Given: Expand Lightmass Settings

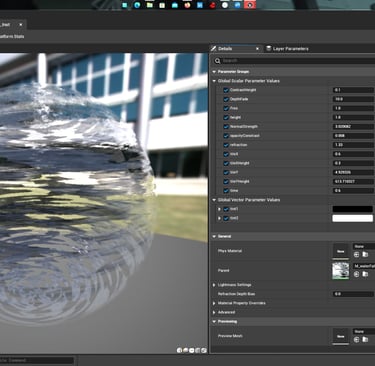Looking at the screenshot, I should 214,285.
